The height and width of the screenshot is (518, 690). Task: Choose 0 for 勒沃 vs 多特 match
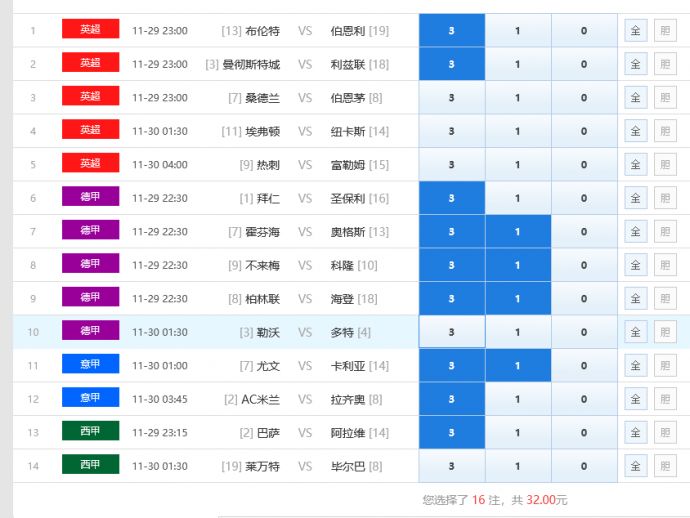coord(584,332)
